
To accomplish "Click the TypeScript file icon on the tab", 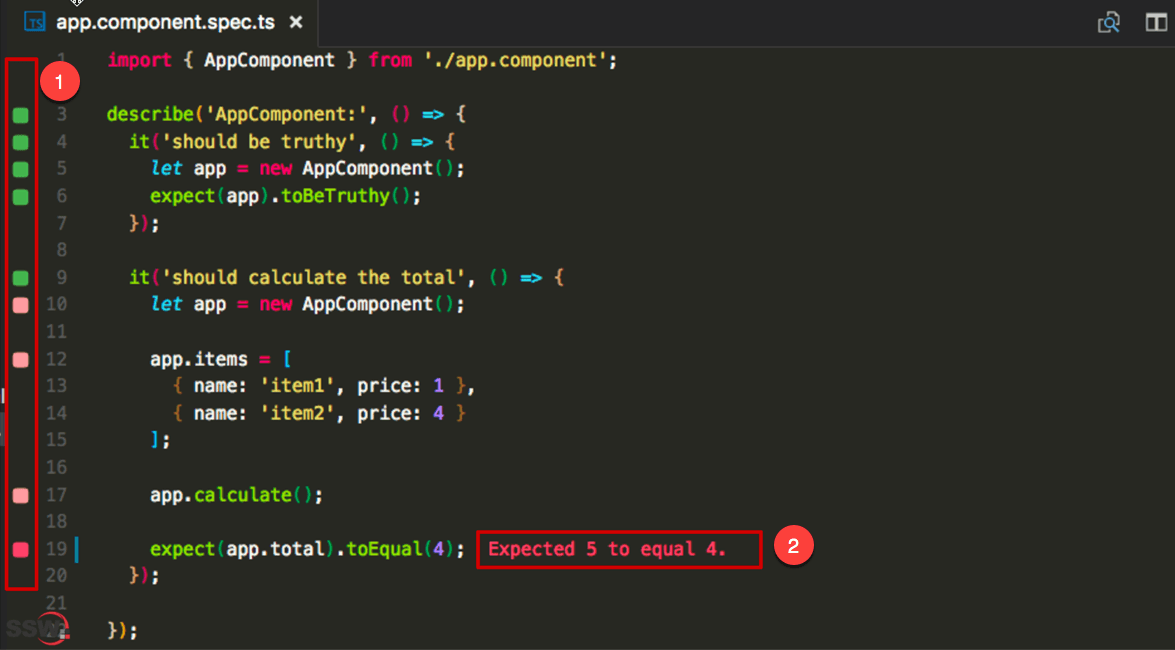I will tap(35, 20).
